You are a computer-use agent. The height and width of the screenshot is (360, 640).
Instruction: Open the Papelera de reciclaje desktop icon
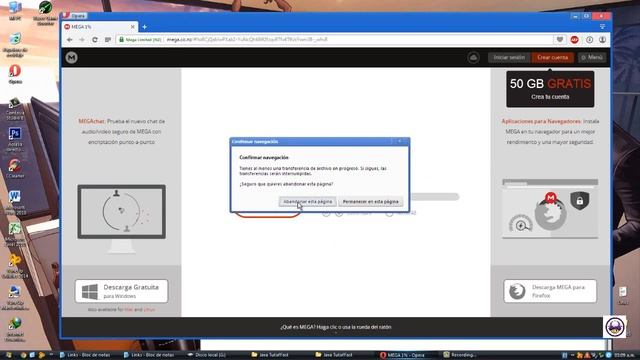15,45
